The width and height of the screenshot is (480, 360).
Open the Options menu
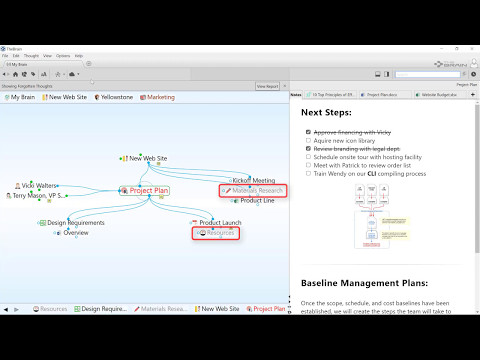coord(63,56)
